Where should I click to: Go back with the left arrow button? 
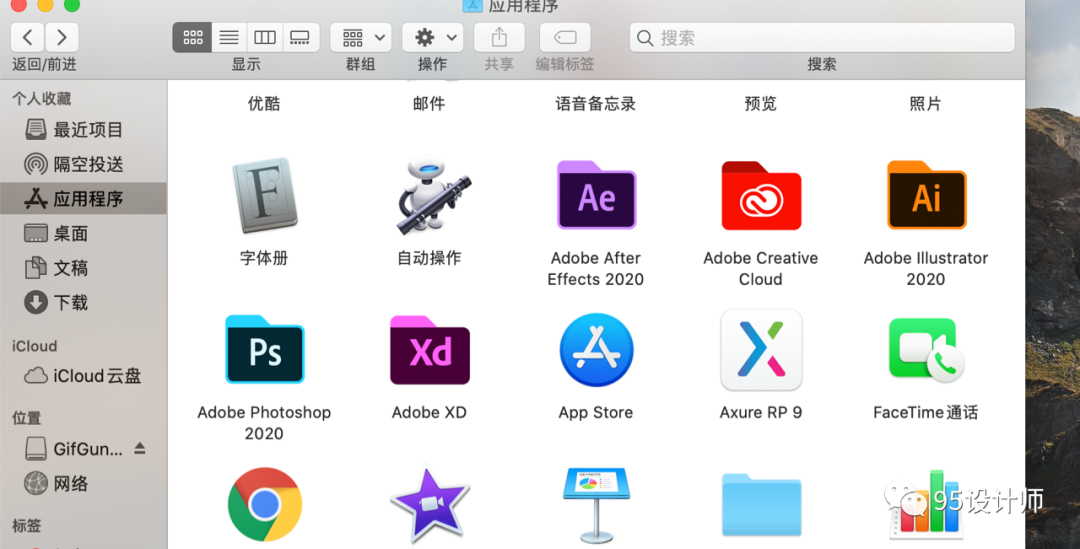[x=28, y=37]
